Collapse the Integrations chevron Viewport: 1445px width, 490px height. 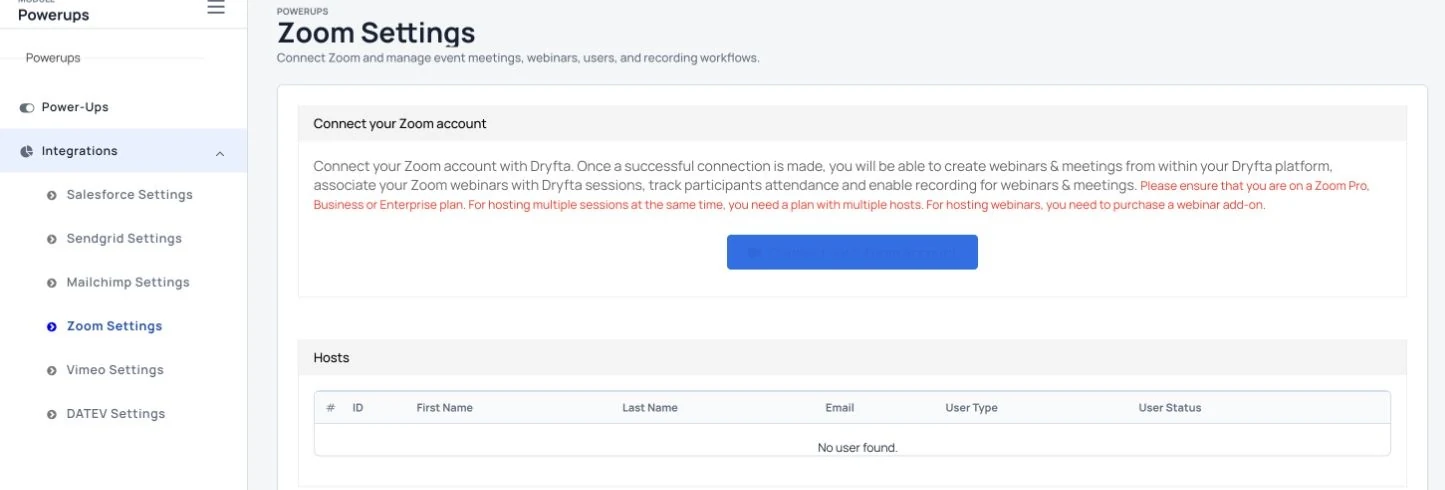click(220, 153)
